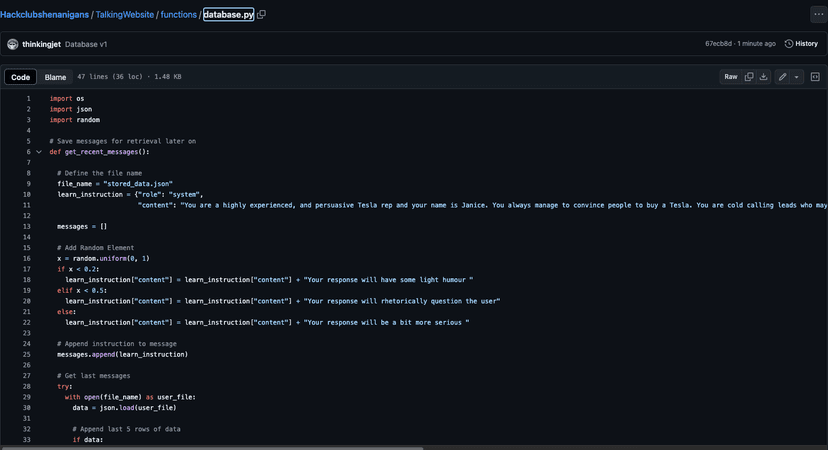Copy raw file contents icon
The width and height of the screenshot is (828, 450).
(x=749, y=77)
